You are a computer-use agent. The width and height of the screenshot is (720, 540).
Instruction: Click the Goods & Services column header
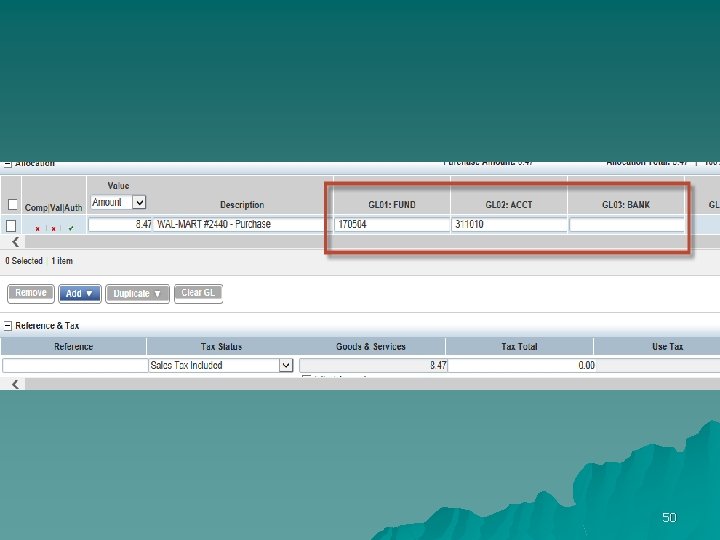click(x=371, y=347)
